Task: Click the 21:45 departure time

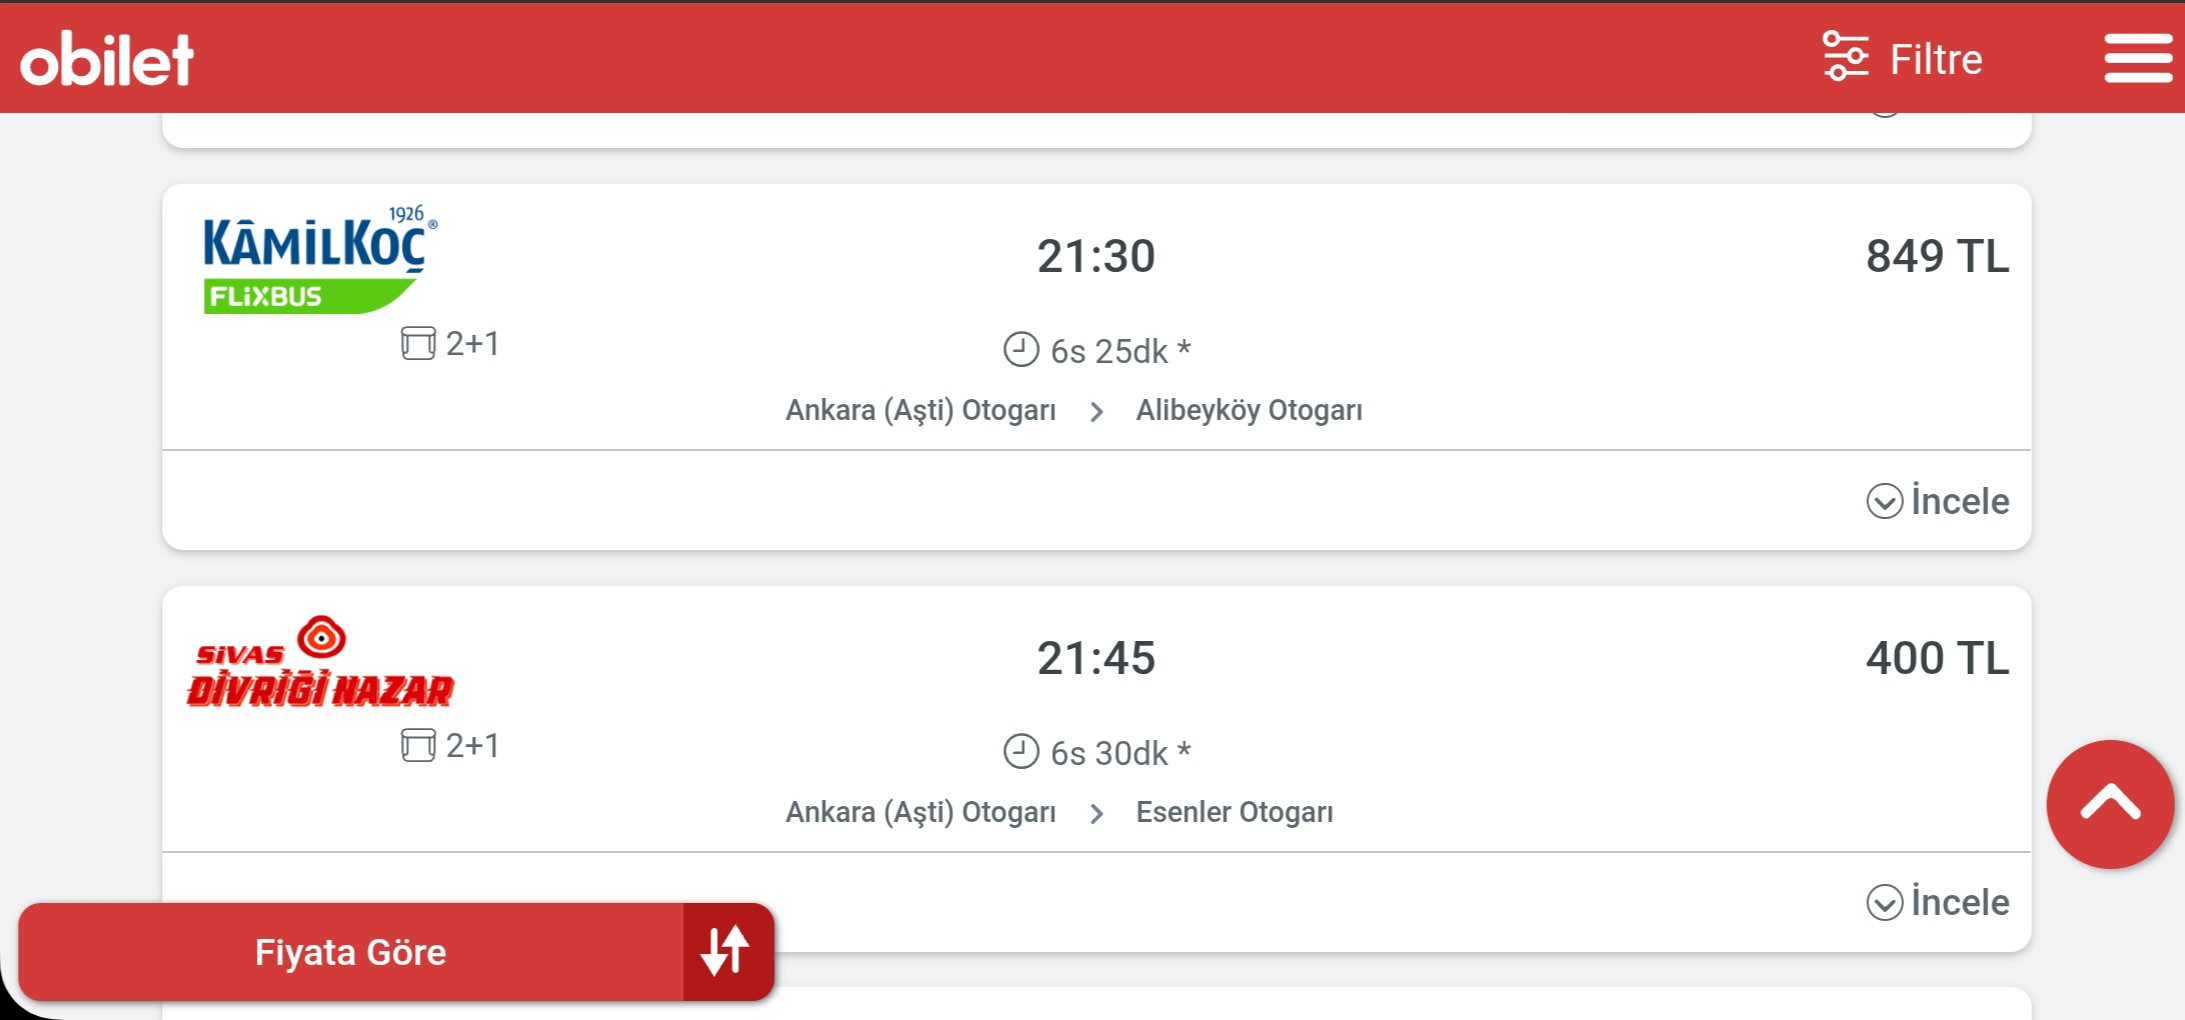Action: [x=1096, y=658]
